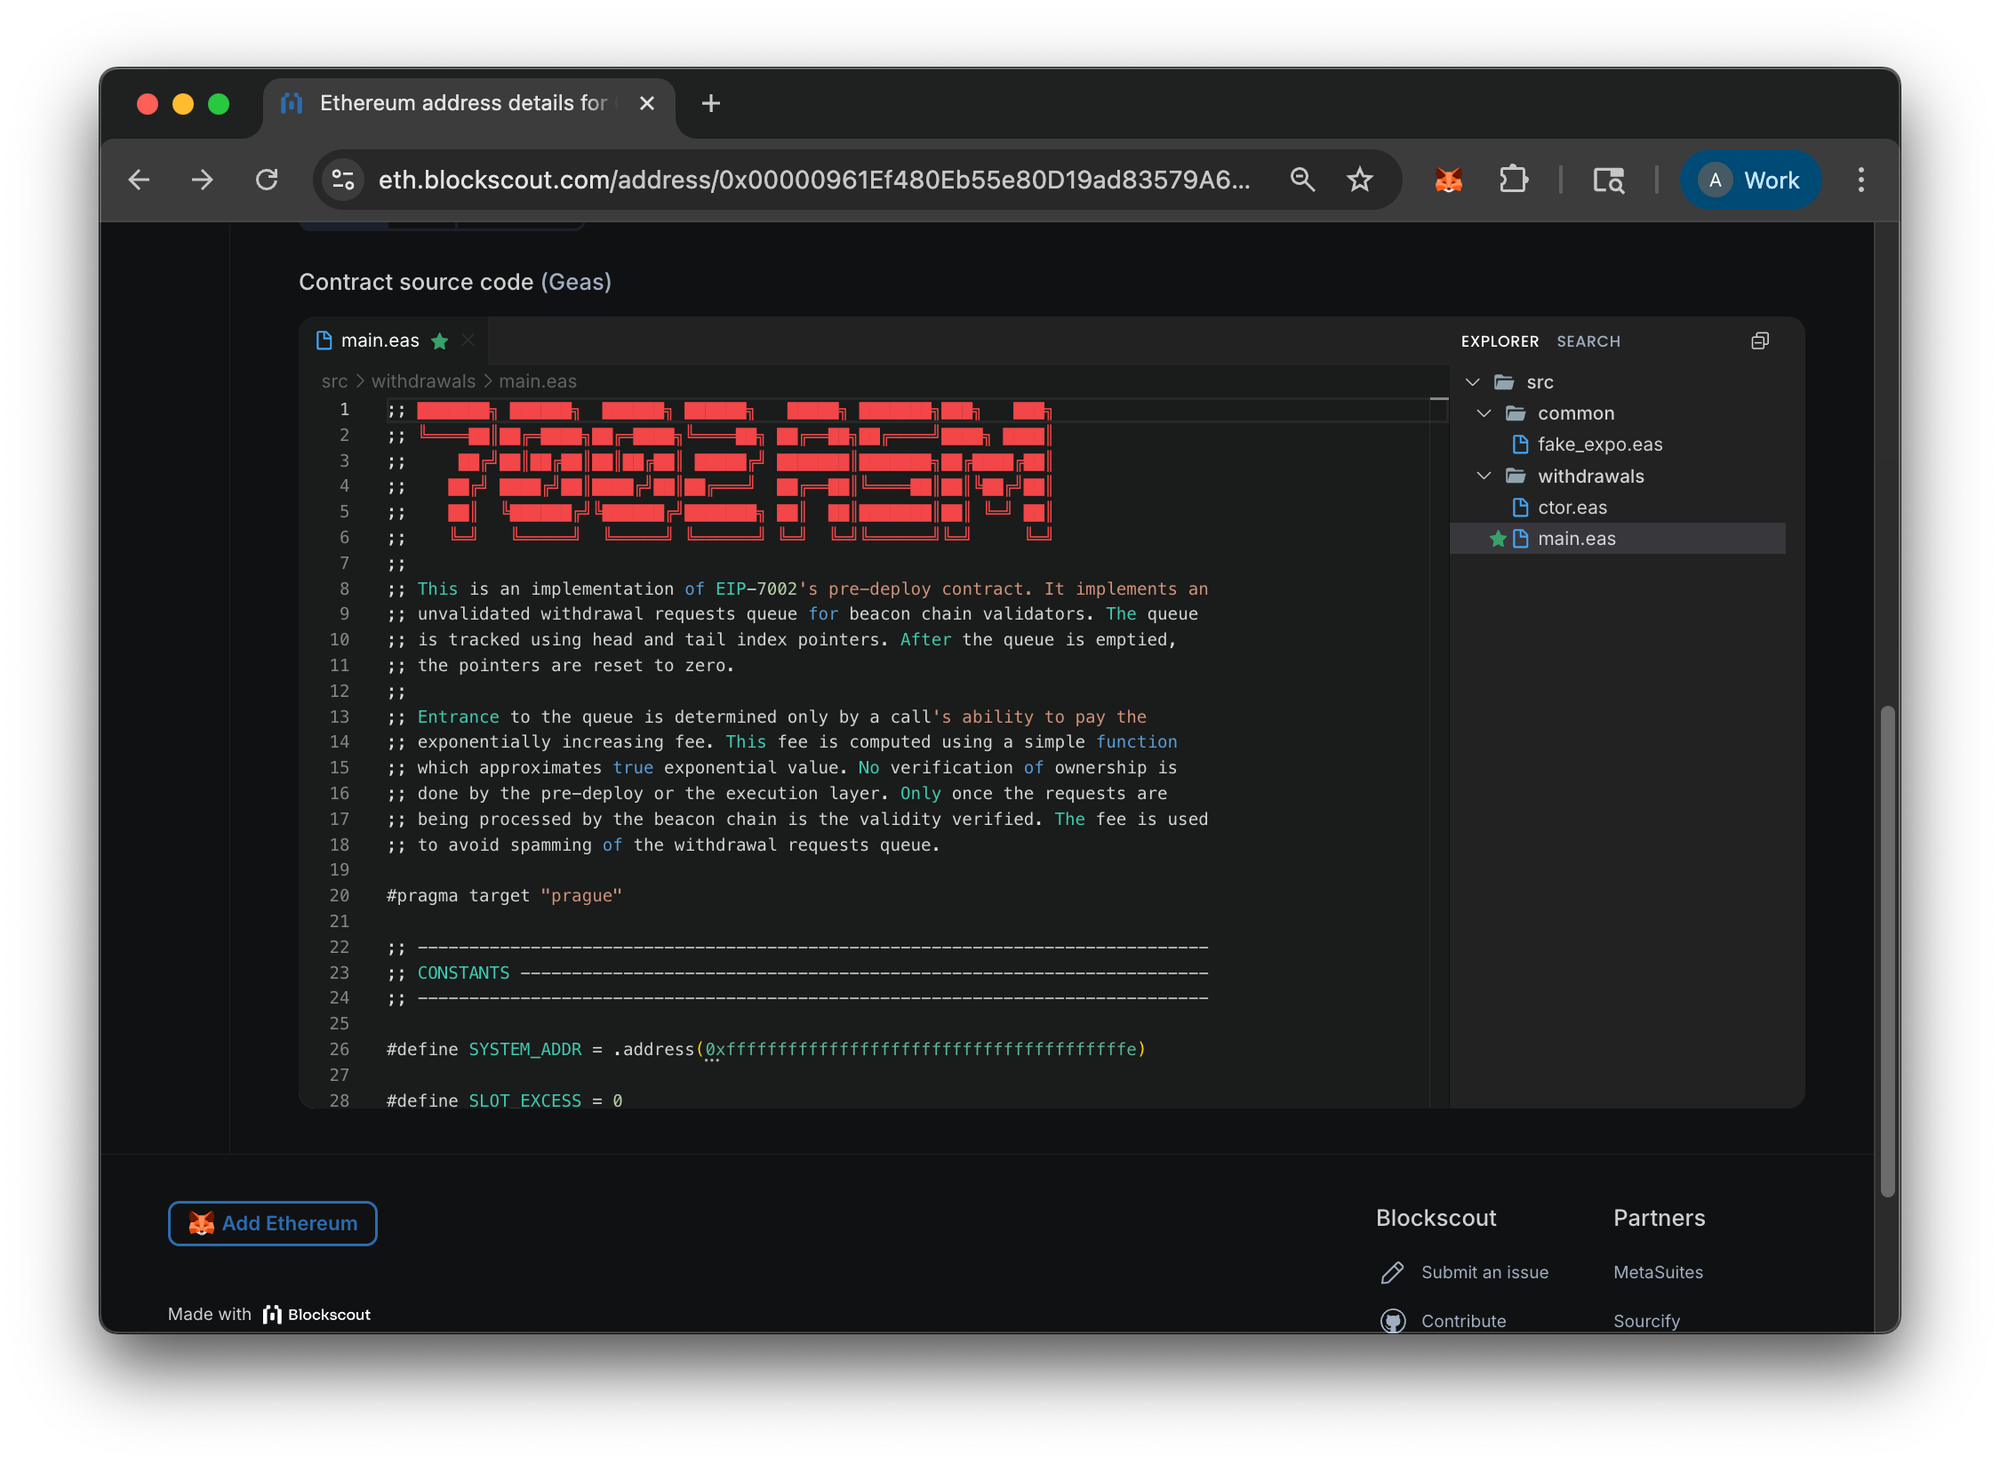Select the EXPLORER tab
This screenshot has height=1465, width=2000.
[1499, 342]
